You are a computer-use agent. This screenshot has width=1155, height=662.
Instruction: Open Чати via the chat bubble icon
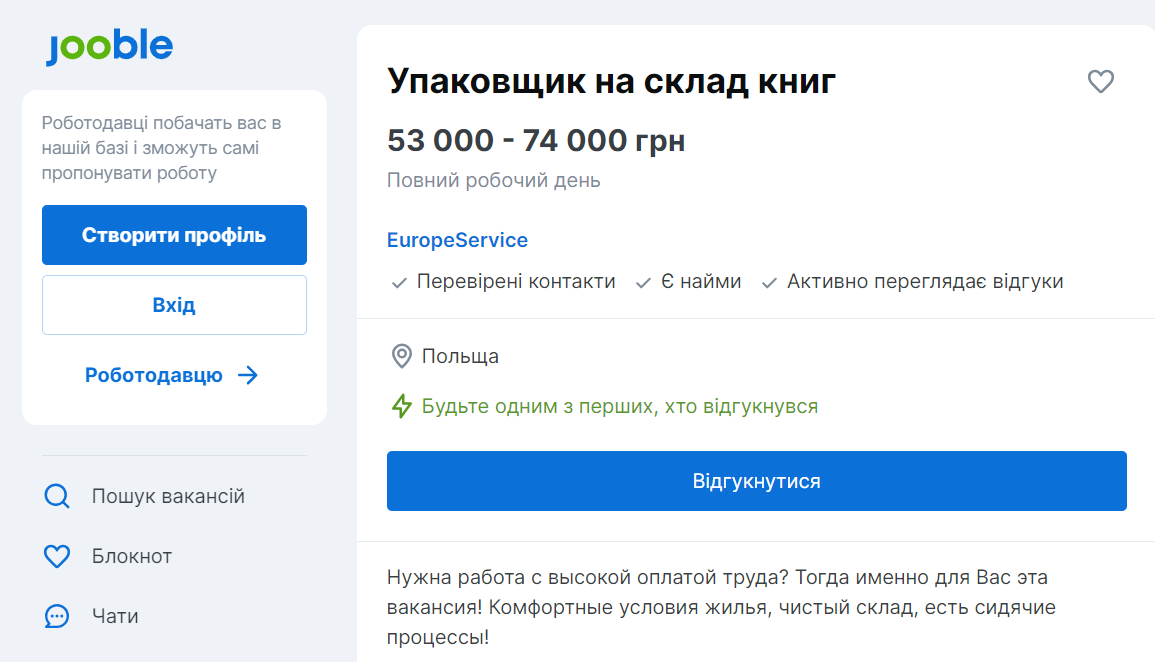tap(57, 616)
